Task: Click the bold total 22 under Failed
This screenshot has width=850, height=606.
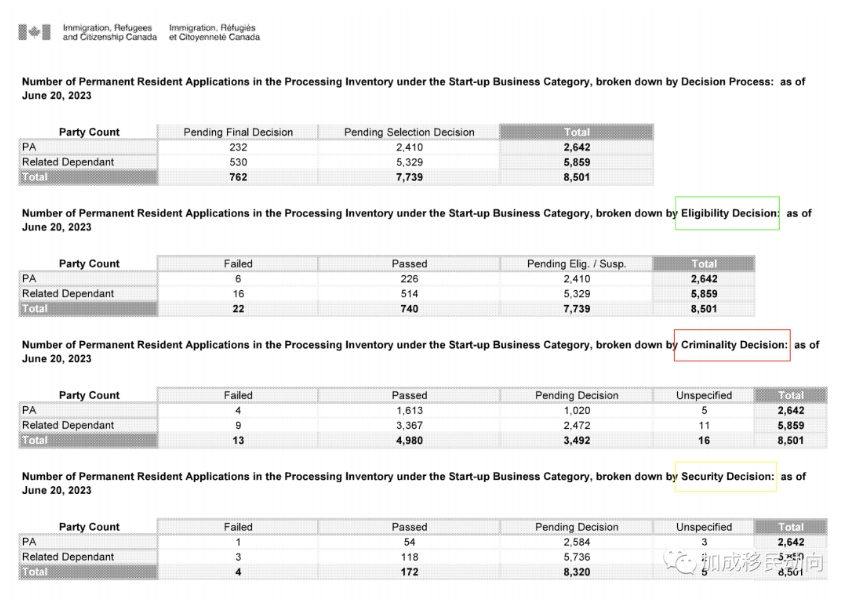Action: click(238, 309)
